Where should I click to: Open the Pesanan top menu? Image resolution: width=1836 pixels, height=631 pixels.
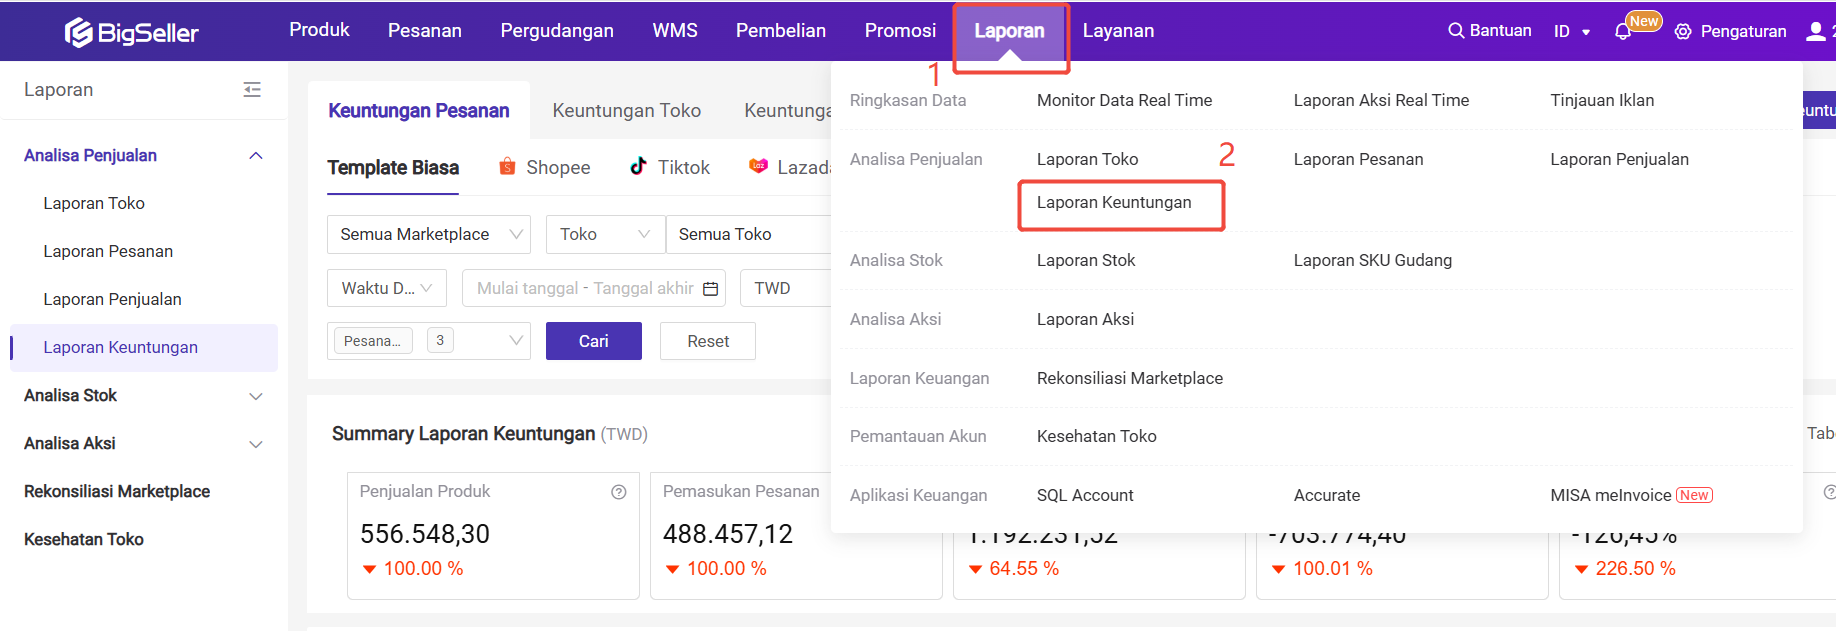coord(425,31)
